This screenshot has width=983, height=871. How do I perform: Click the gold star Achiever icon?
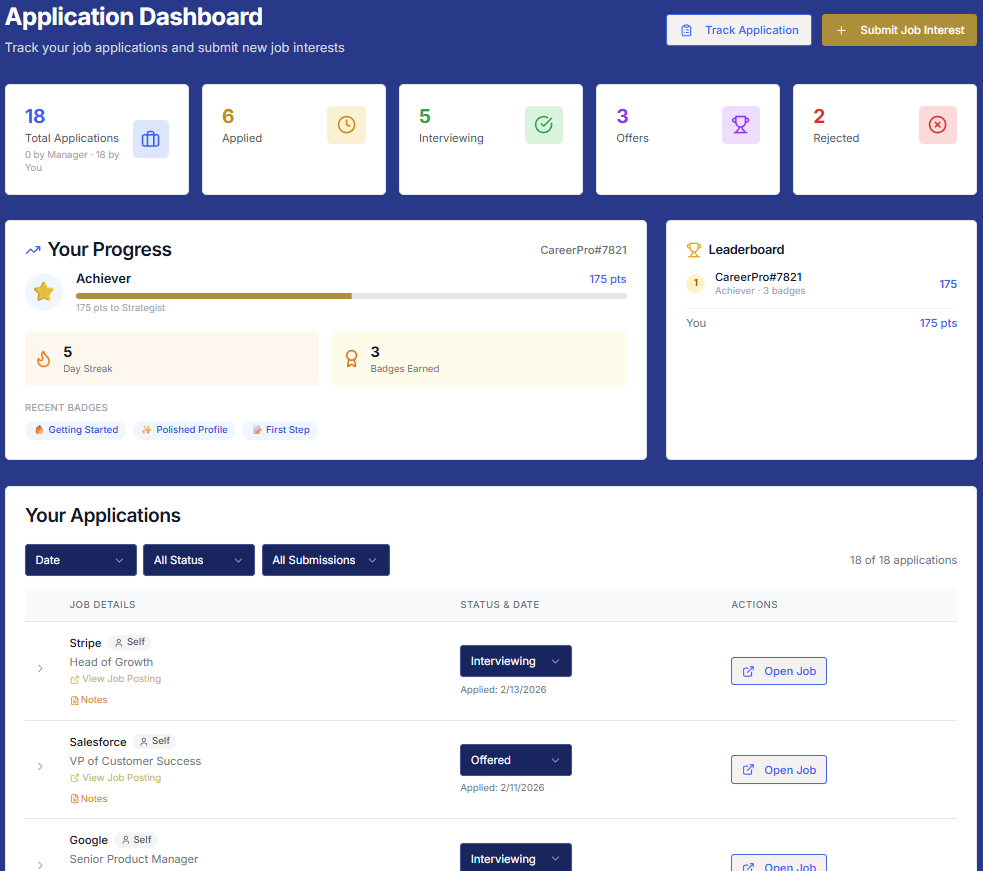pyautogui.click(x=44, y=292)
